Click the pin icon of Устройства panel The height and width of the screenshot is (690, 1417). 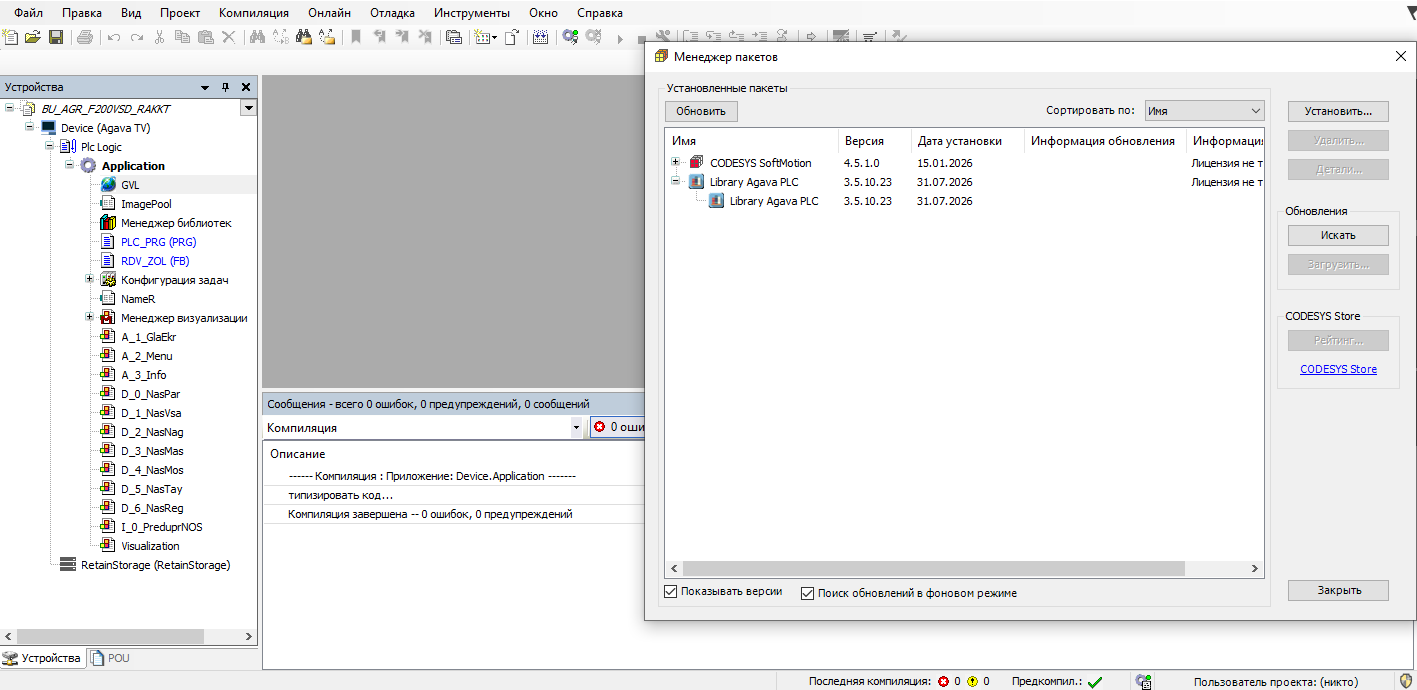(x=226, y=87)
